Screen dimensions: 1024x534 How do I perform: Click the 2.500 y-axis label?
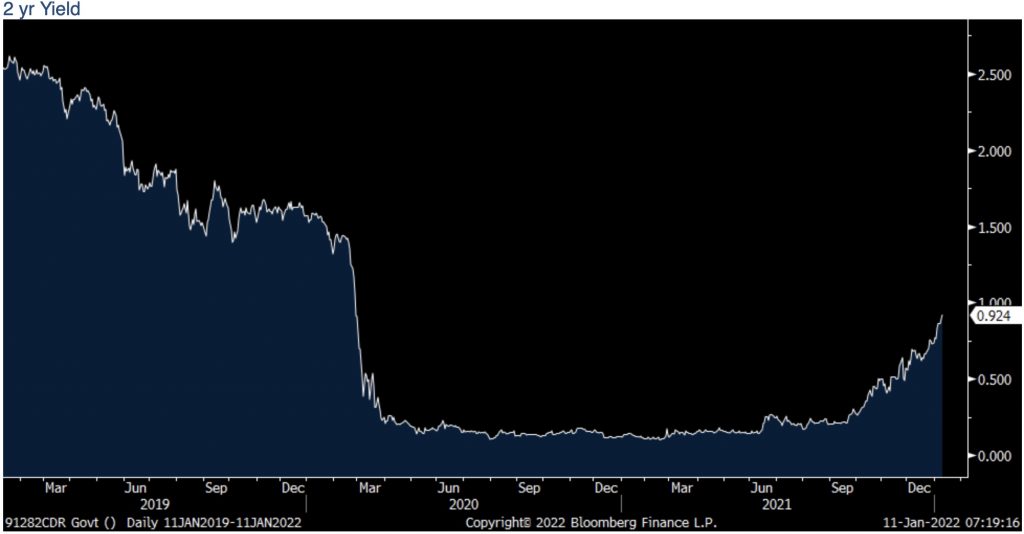point(994,75)
